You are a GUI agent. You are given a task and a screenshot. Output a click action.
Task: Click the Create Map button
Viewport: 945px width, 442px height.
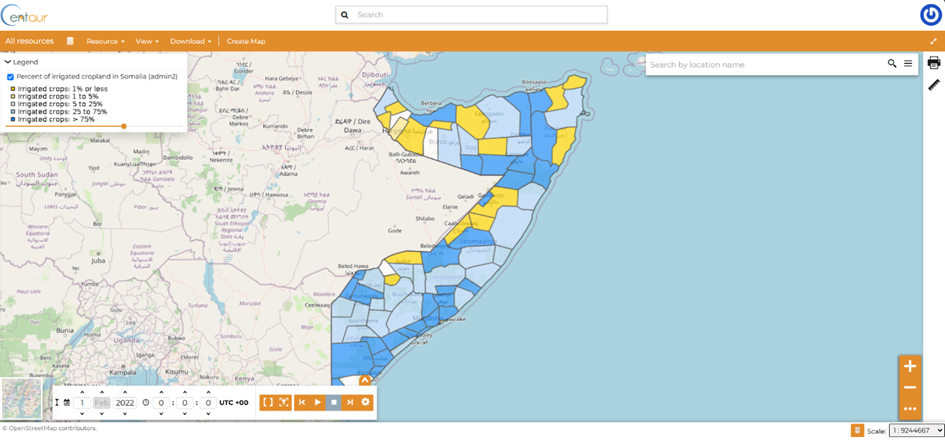[x=246, y=41]
